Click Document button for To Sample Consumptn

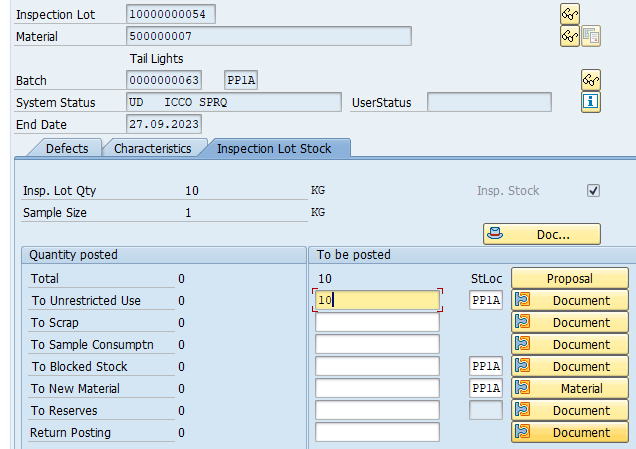tap(569, 344)
